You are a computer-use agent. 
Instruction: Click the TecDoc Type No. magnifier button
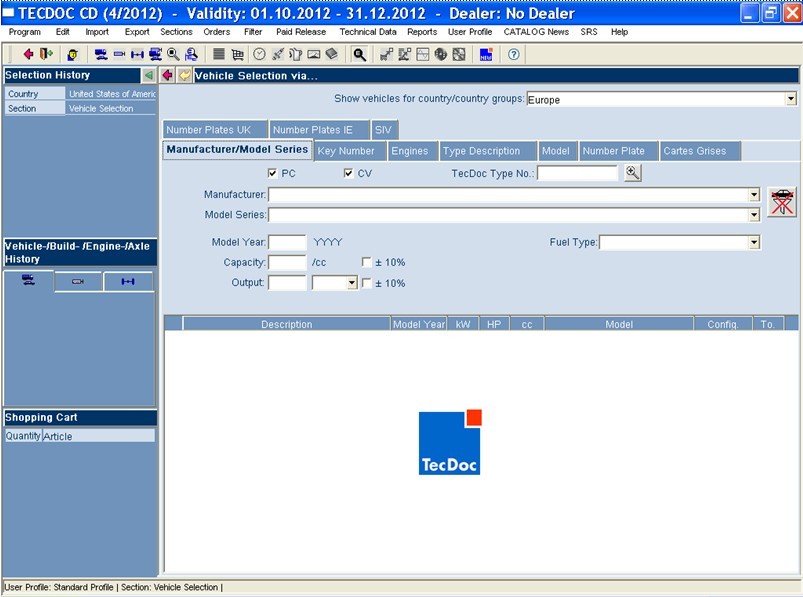631,172
